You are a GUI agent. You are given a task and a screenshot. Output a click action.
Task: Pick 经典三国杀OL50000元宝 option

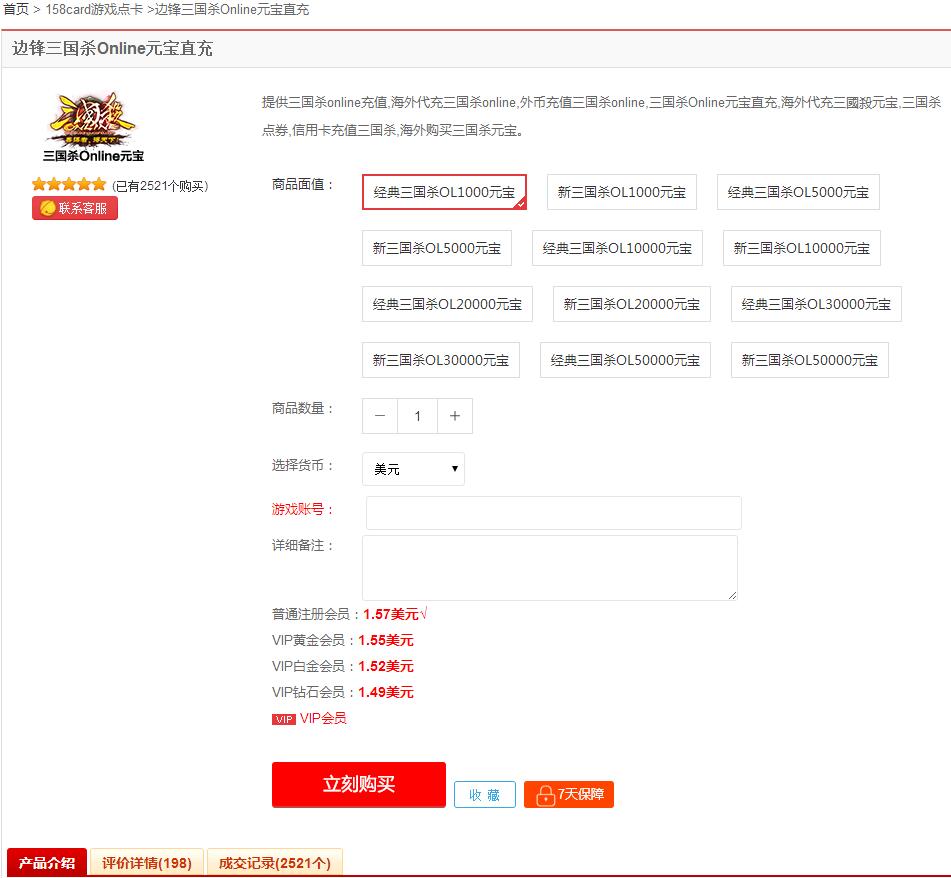point(625,360)
